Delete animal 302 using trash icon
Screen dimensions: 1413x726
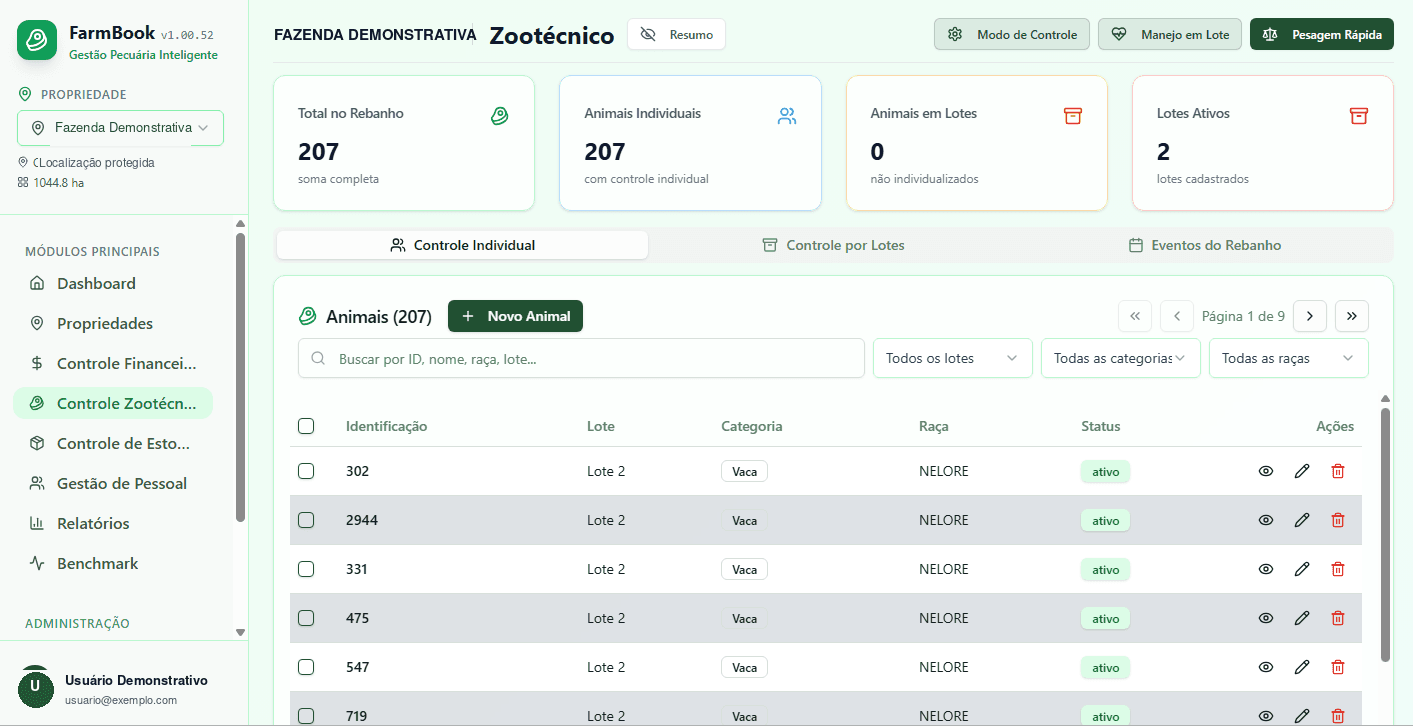tap(1338, 471)
